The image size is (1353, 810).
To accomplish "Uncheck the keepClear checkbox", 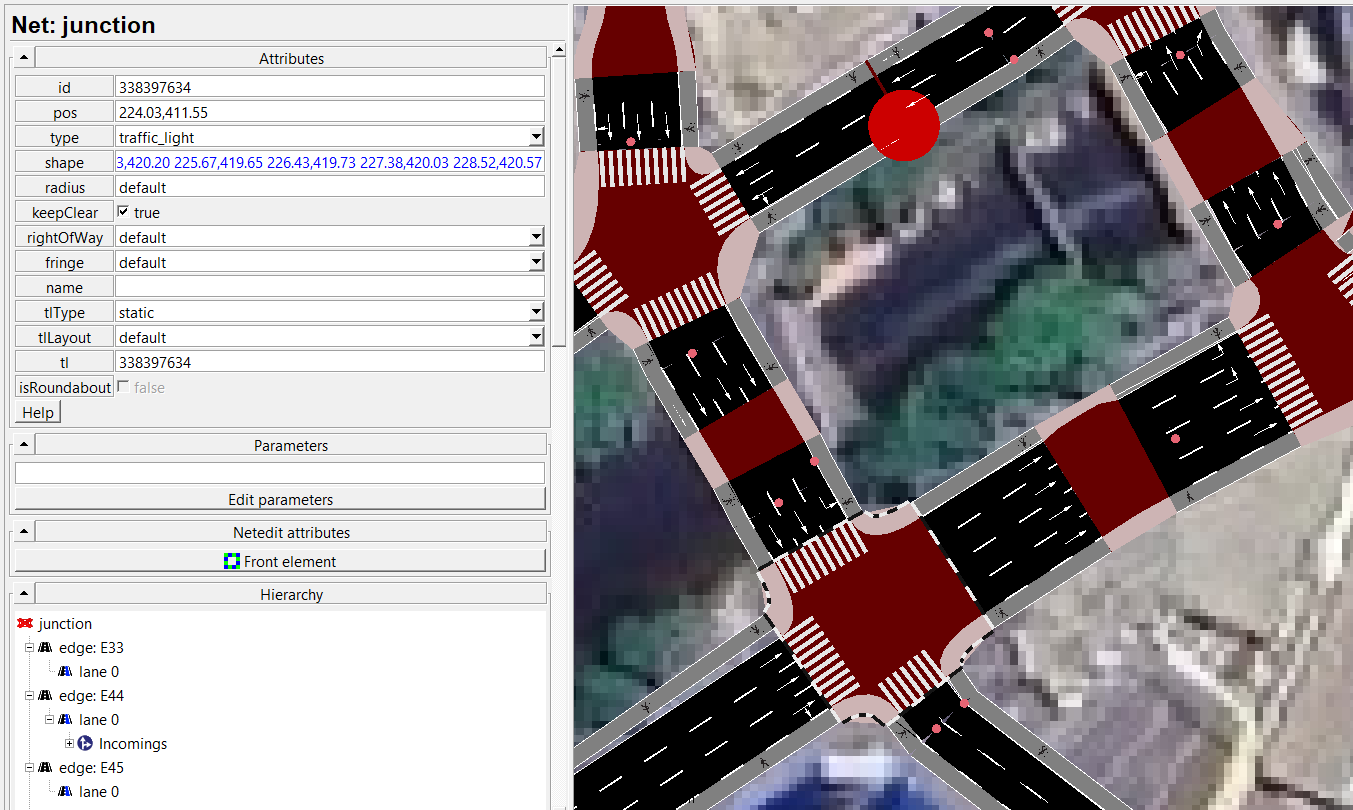I will (123, 212).
